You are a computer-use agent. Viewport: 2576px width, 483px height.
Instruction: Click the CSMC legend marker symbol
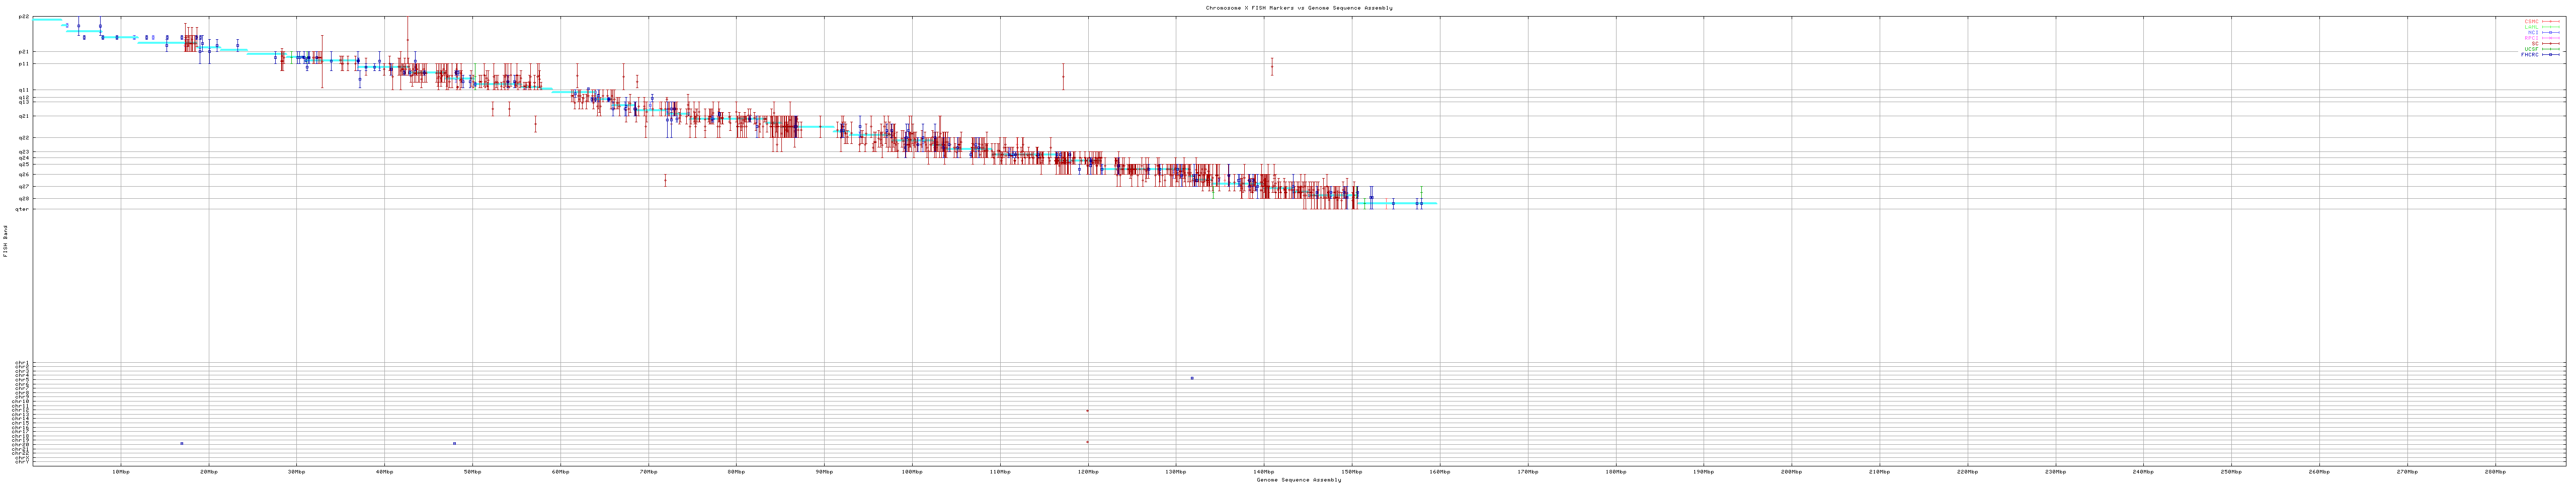tap(2551, 21)
